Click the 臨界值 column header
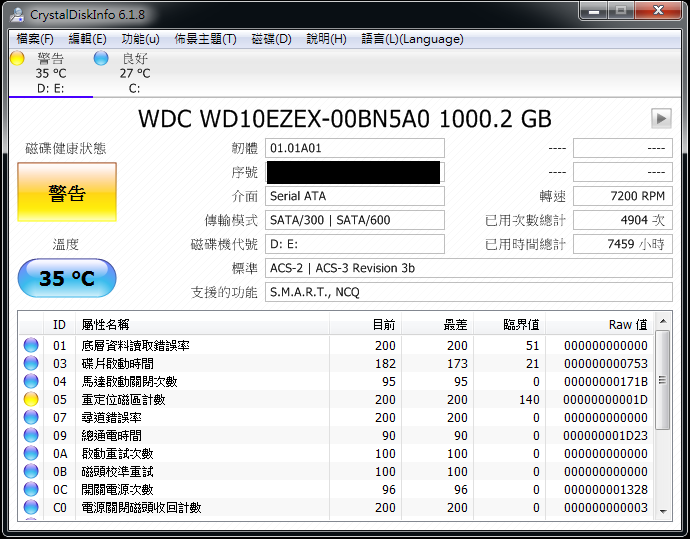 coord(510,325)
